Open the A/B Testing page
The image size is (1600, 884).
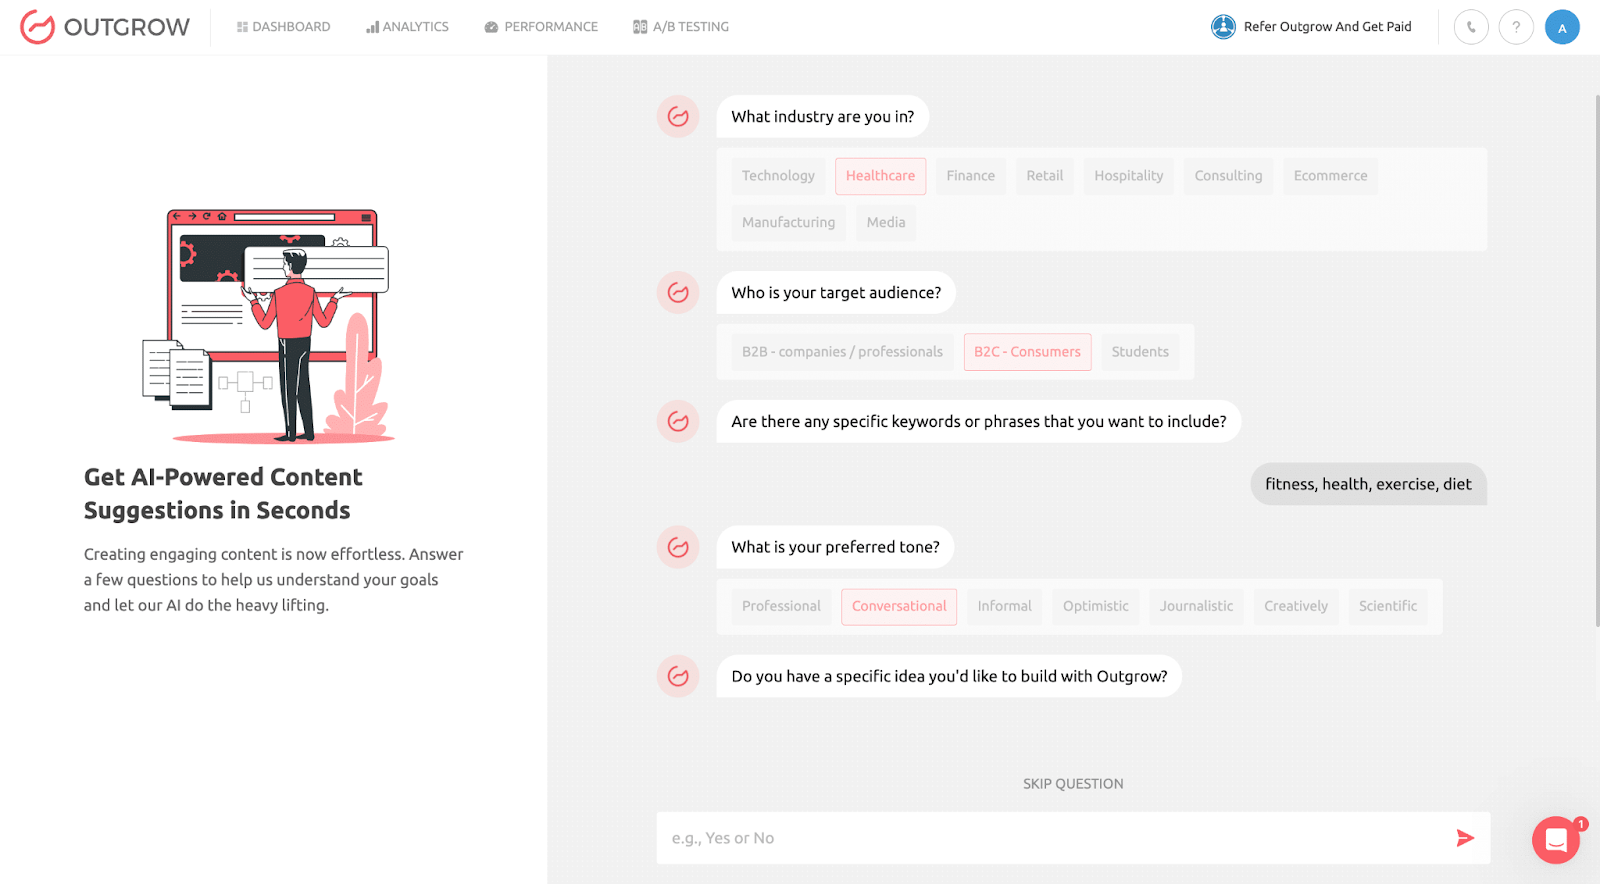tap(681, 27)
